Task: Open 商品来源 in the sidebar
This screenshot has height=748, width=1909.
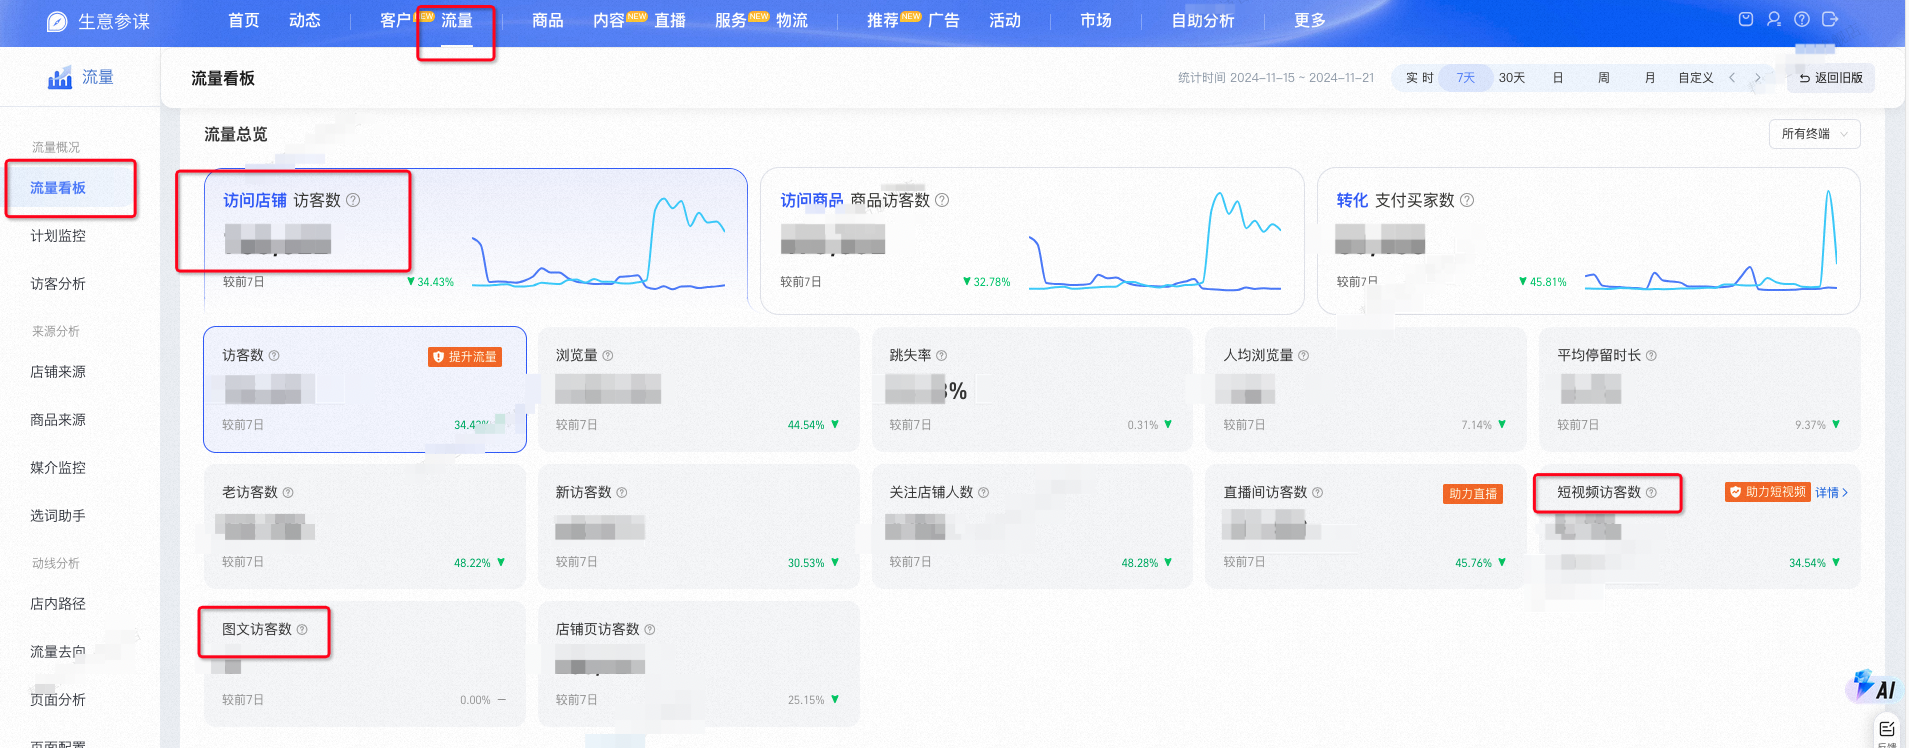Action: (x=58, y=420)
